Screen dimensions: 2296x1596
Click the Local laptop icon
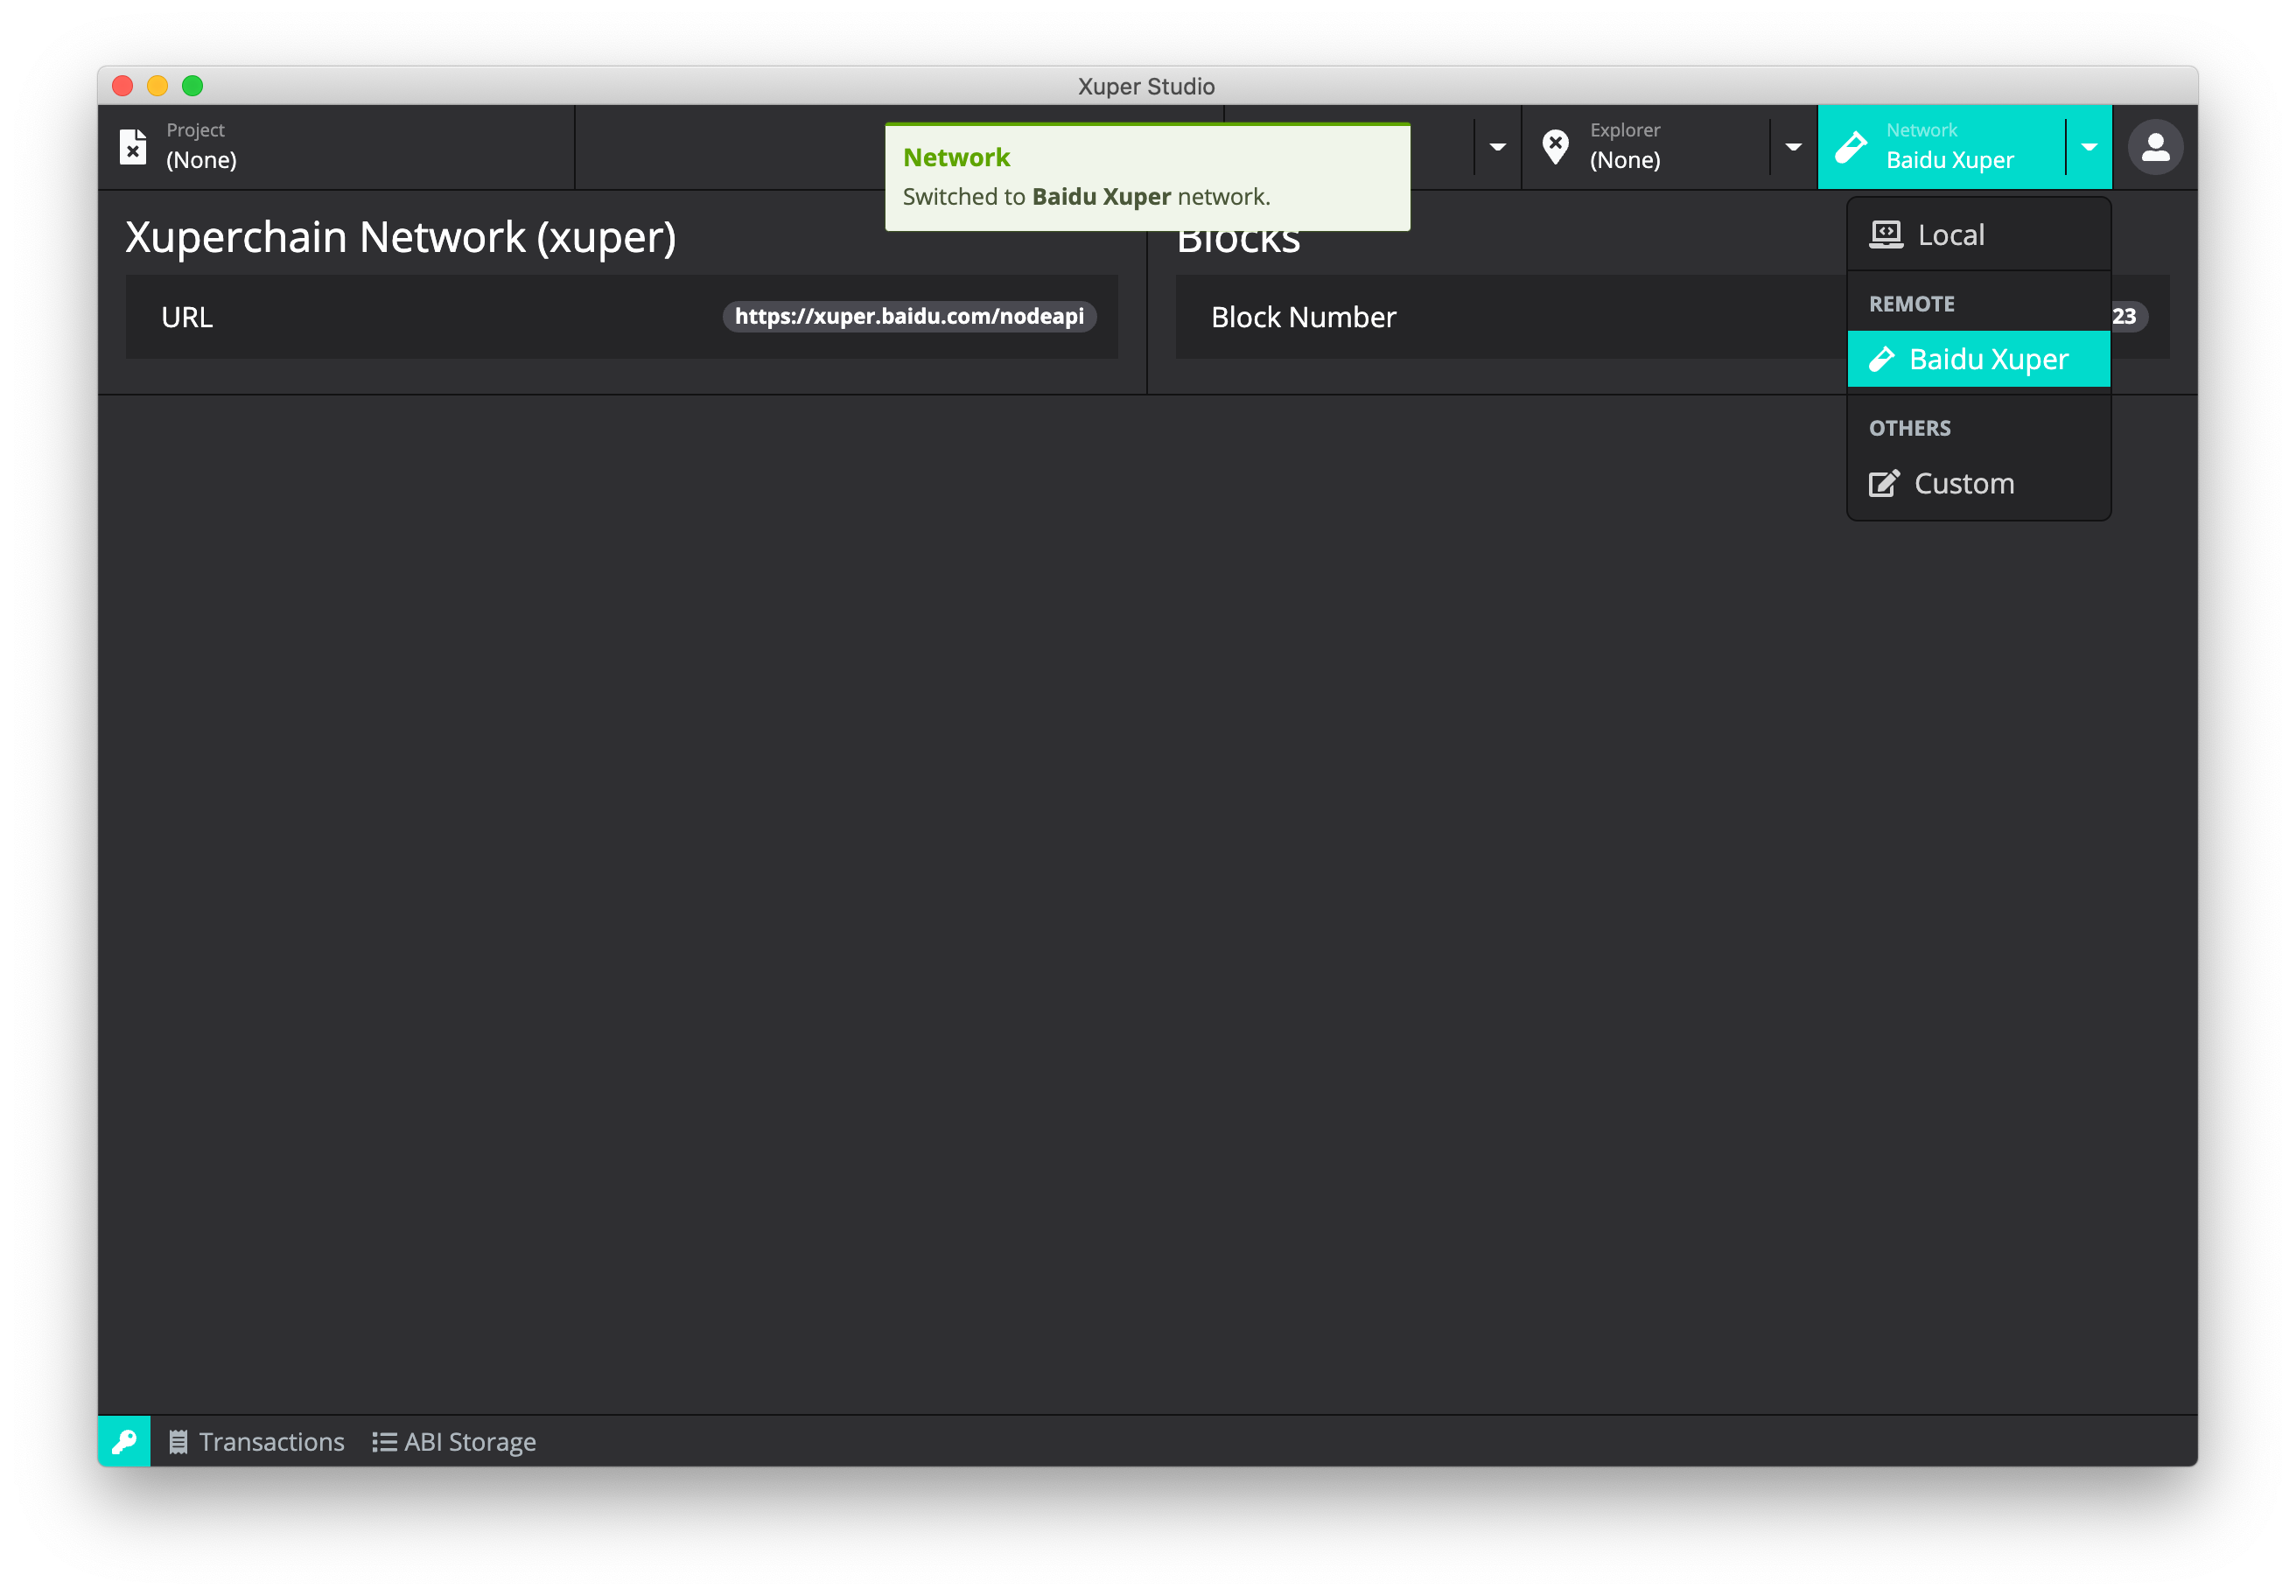click(x=1886, y=235)
